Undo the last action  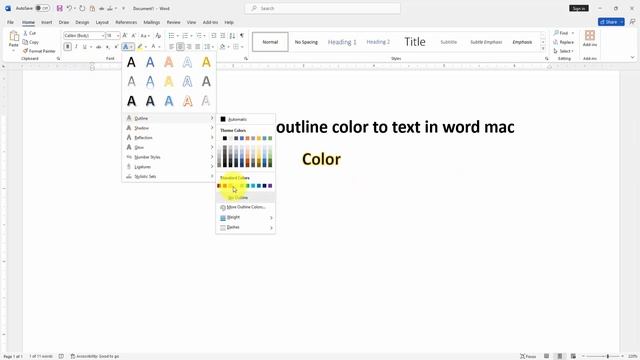[x=69, y=8]
